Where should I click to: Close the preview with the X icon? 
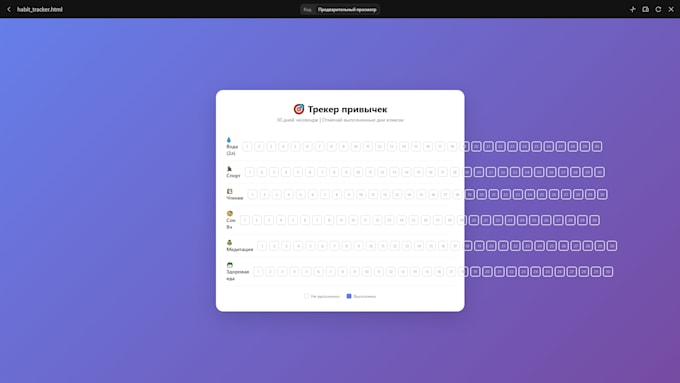click(x=671, y=9)
